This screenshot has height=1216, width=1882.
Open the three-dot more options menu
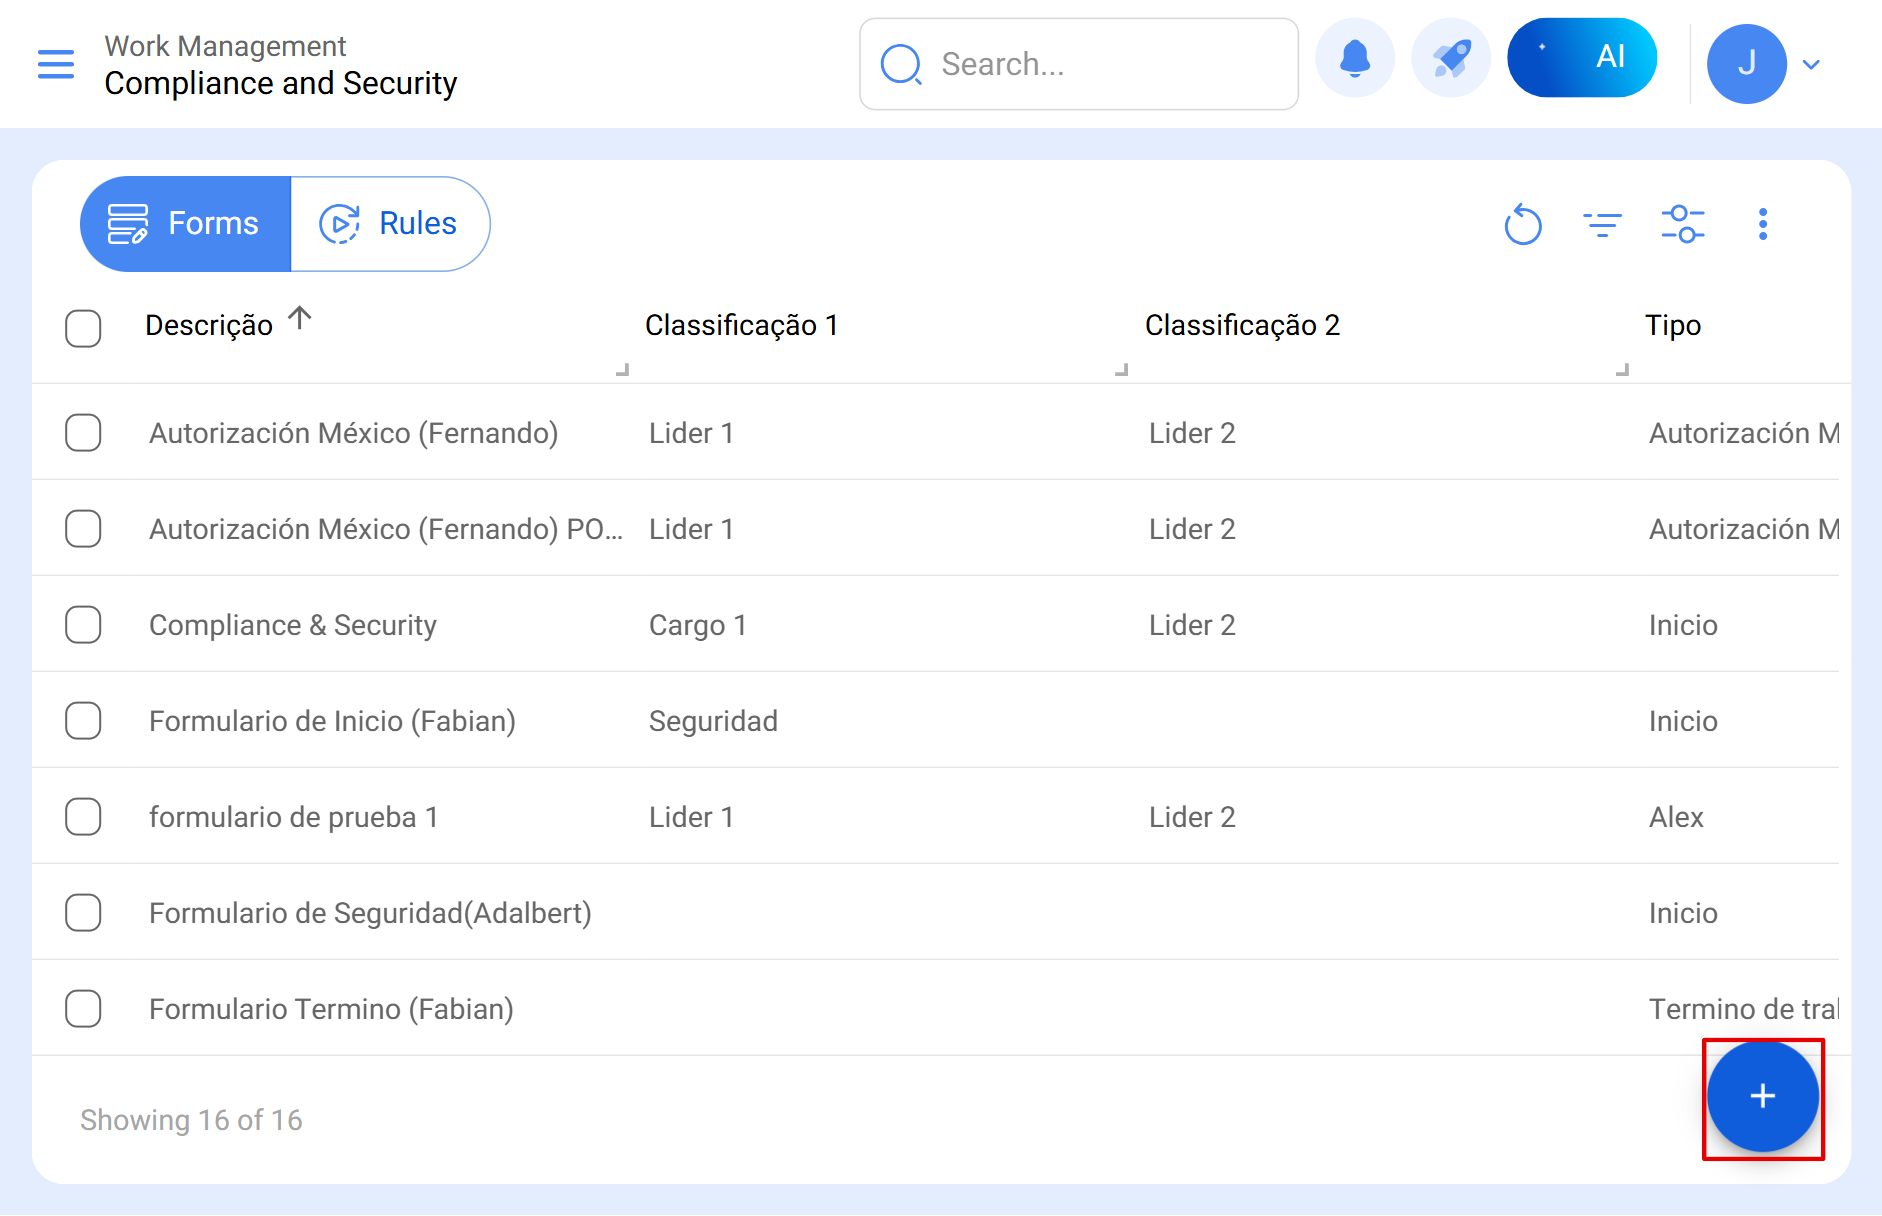point(1762,224)
